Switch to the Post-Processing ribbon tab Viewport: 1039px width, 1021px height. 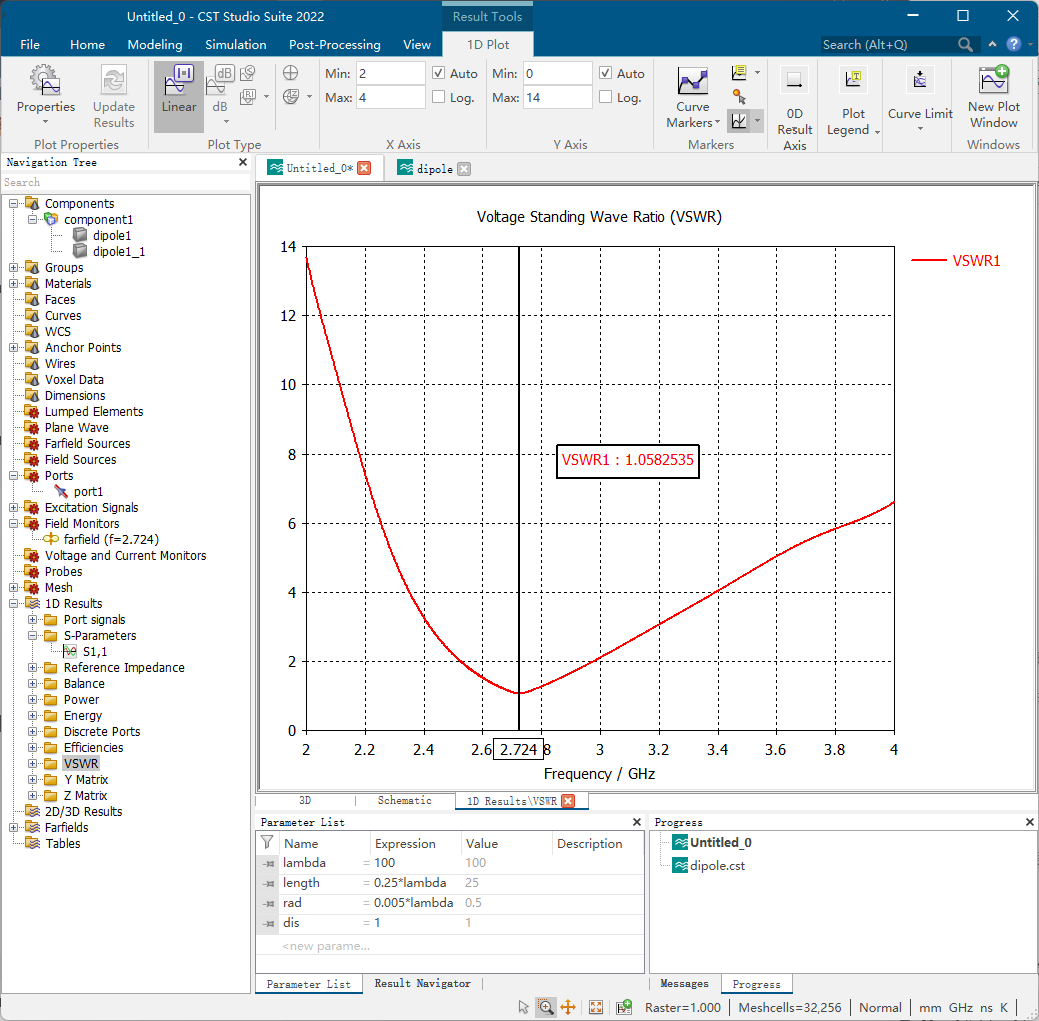(335, 44)
